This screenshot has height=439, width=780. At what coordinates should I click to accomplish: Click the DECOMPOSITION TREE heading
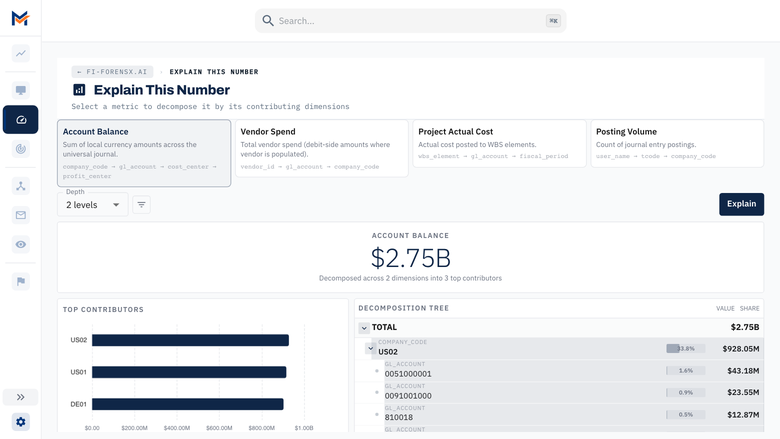(403, 308)
